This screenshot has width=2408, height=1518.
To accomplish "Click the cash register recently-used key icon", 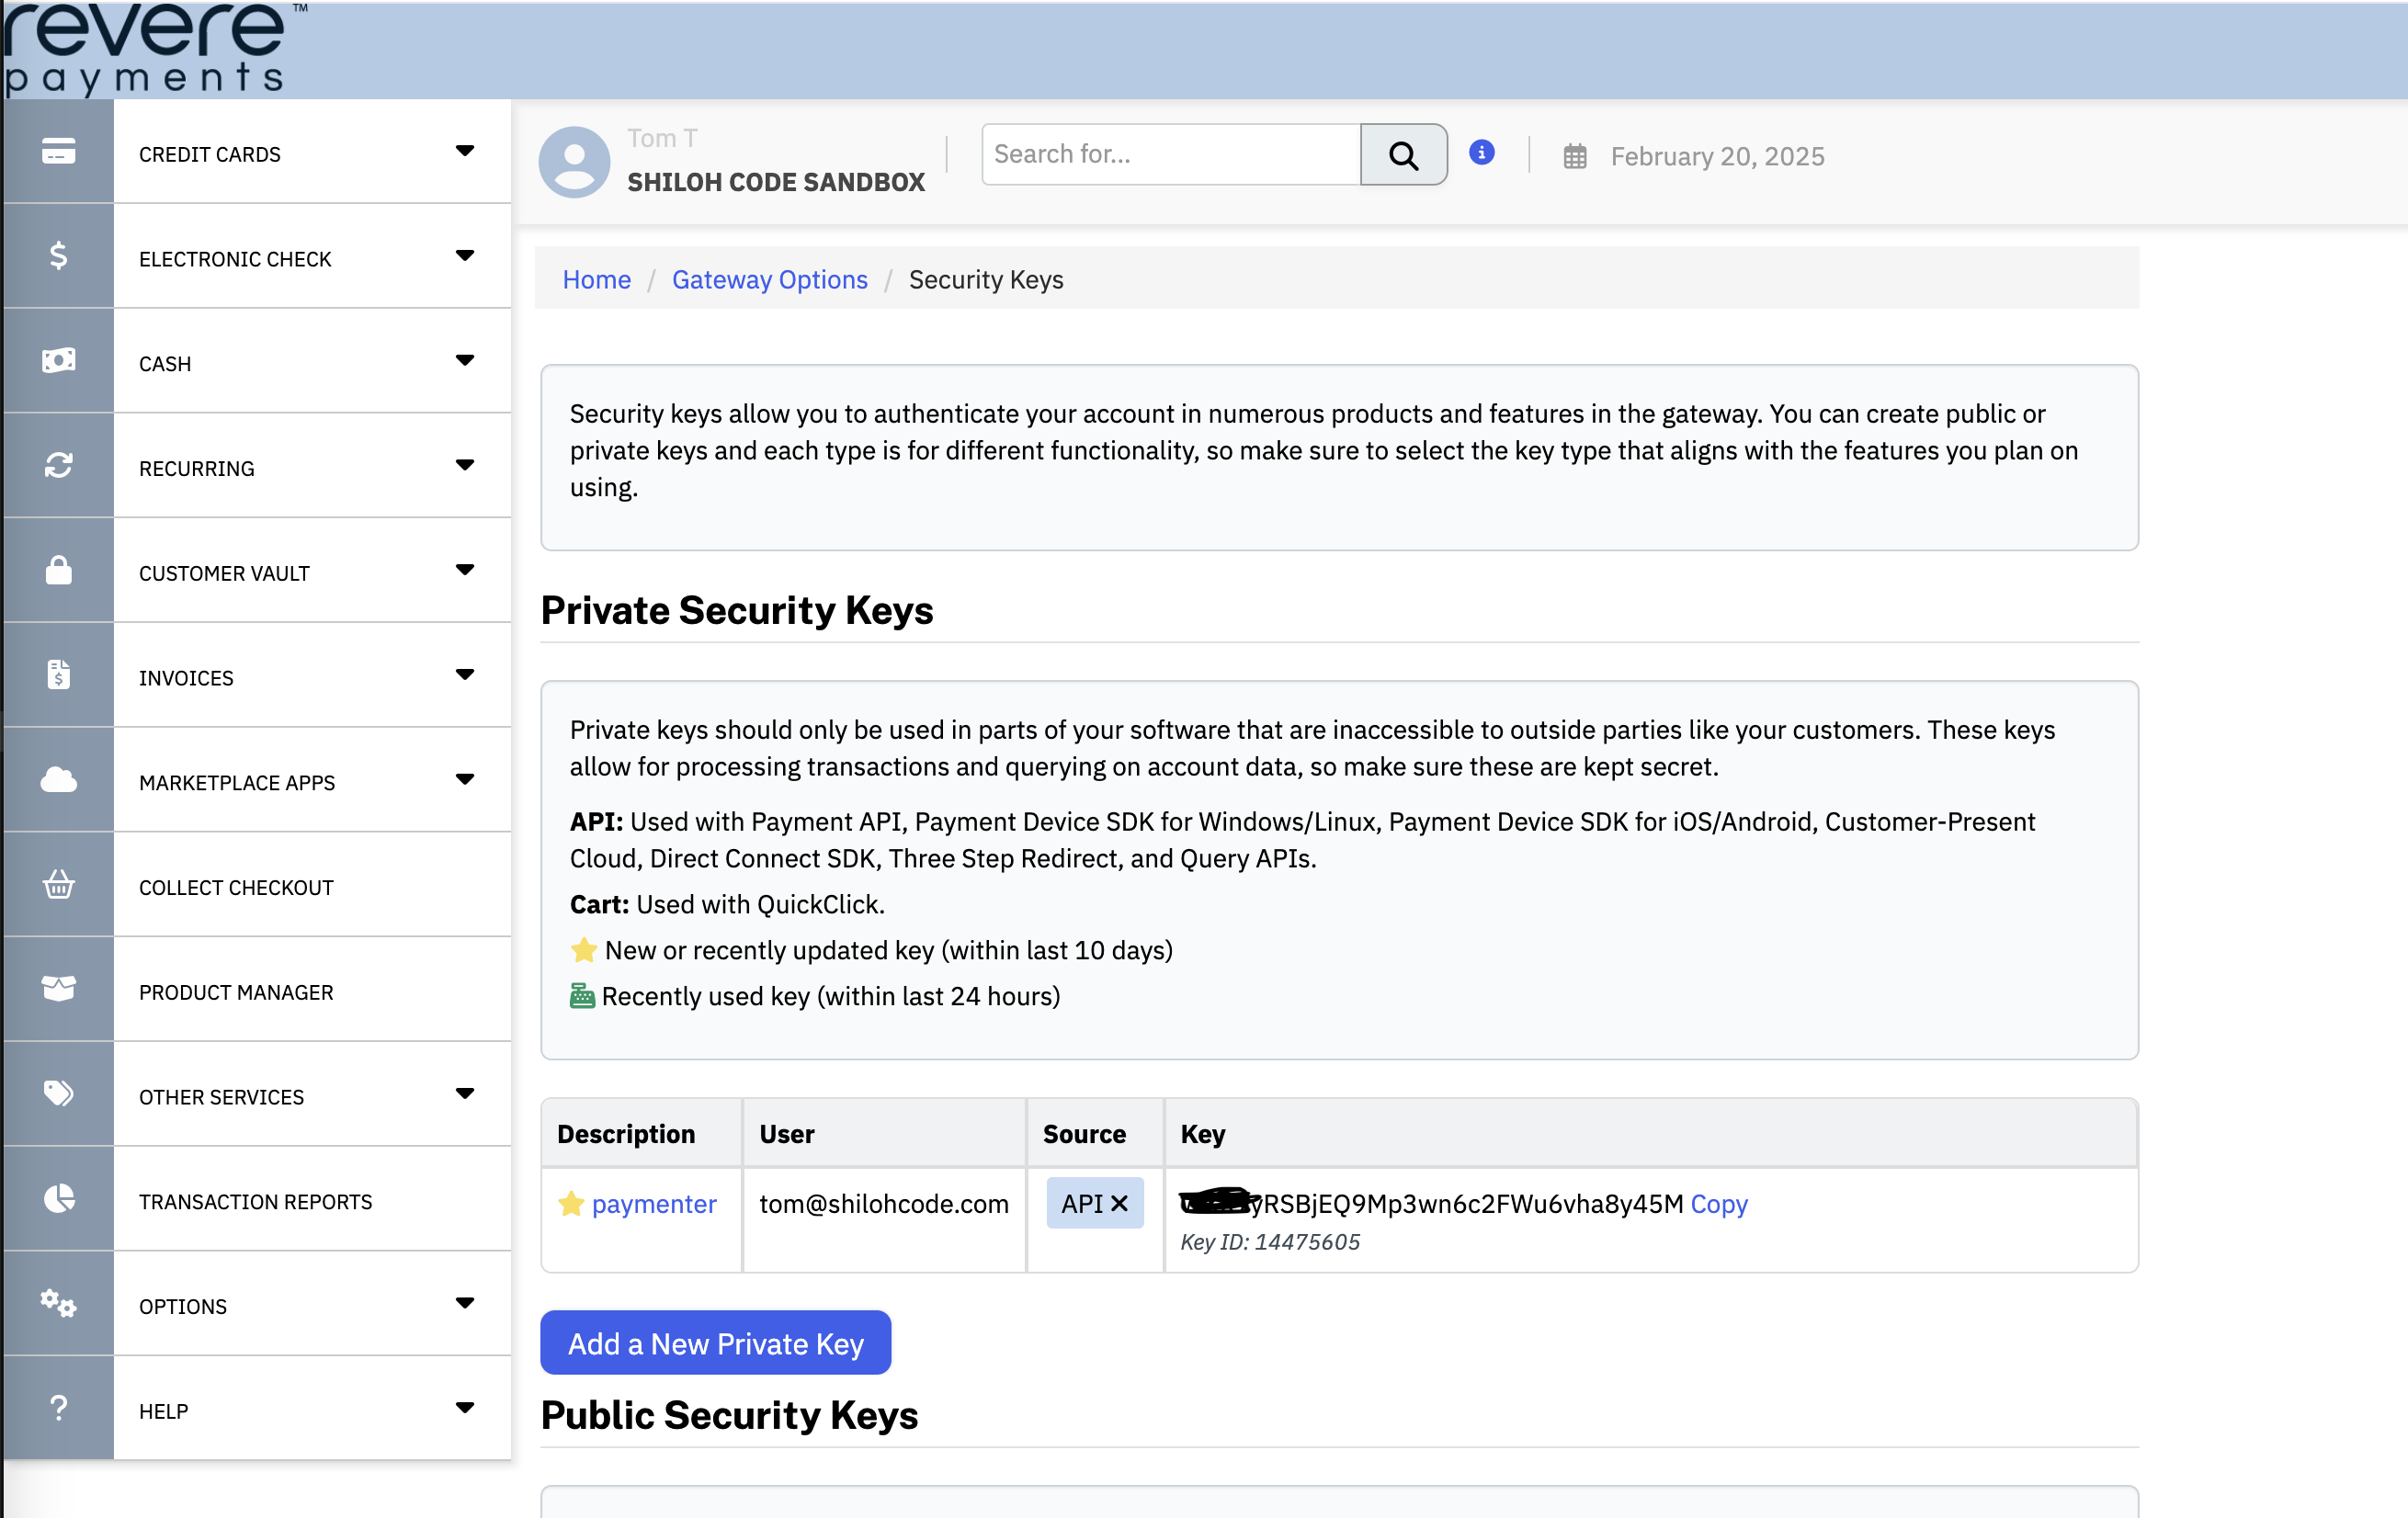I will click(582, 996).
